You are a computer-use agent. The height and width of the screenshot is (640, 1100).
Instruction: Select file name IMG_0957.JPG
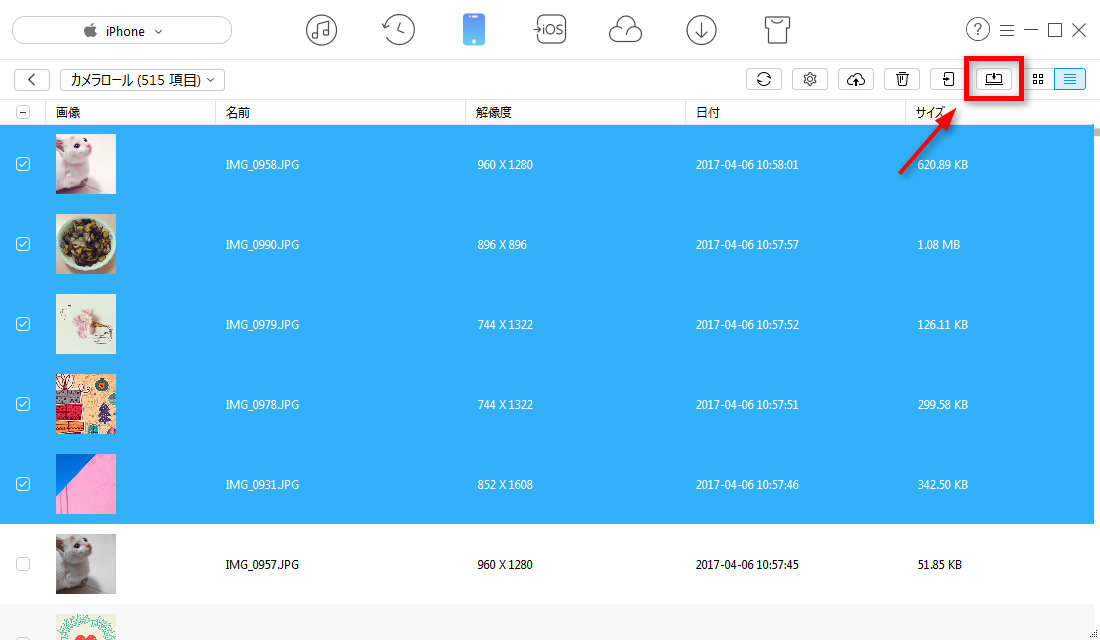(262, 565)
